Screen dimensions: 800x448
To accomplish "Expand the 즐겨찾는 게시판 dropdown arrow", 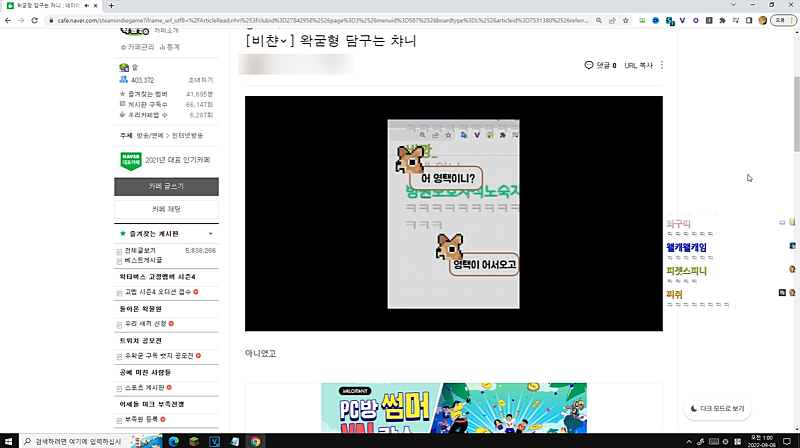I will pos(211,234).
